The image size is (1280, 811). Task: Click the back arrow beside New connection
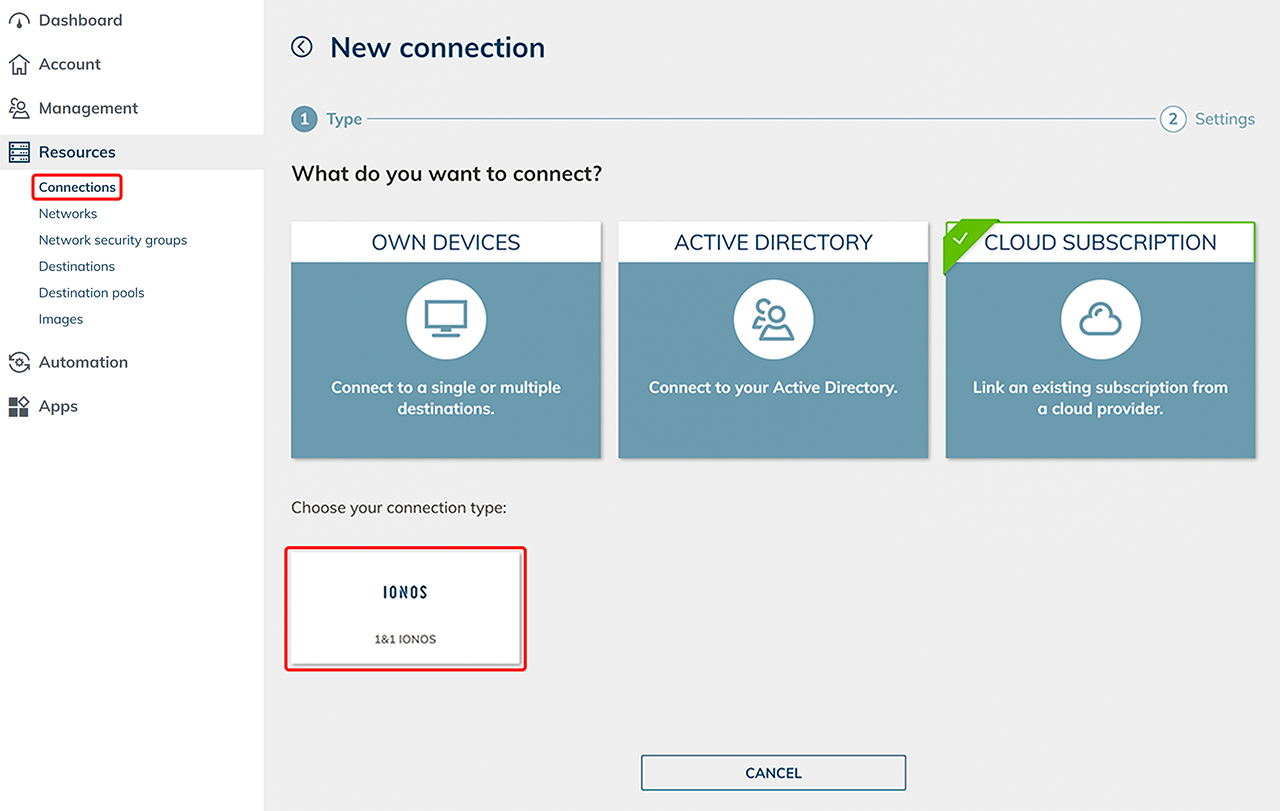(302, 47)
